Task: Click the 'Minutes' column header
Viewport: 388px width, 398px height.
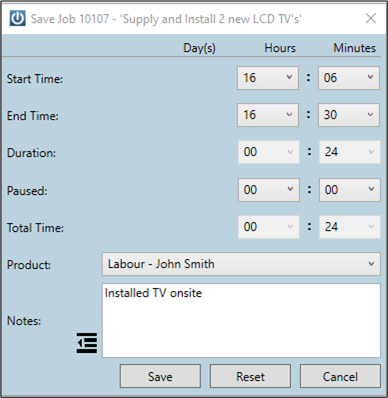Action: (355, 48)
